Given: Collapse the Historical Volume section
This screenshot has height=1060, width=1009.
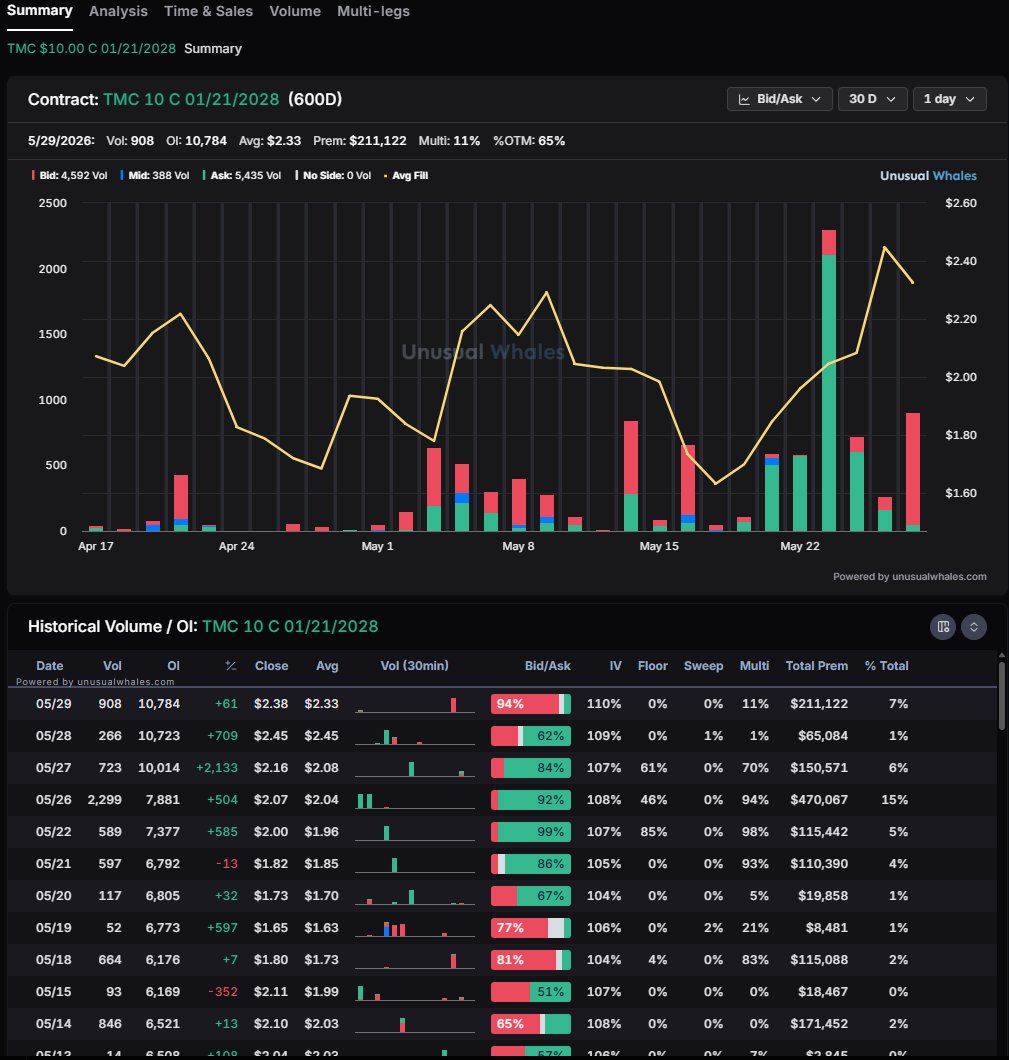Looking at the screenshot, I should 974,627.
